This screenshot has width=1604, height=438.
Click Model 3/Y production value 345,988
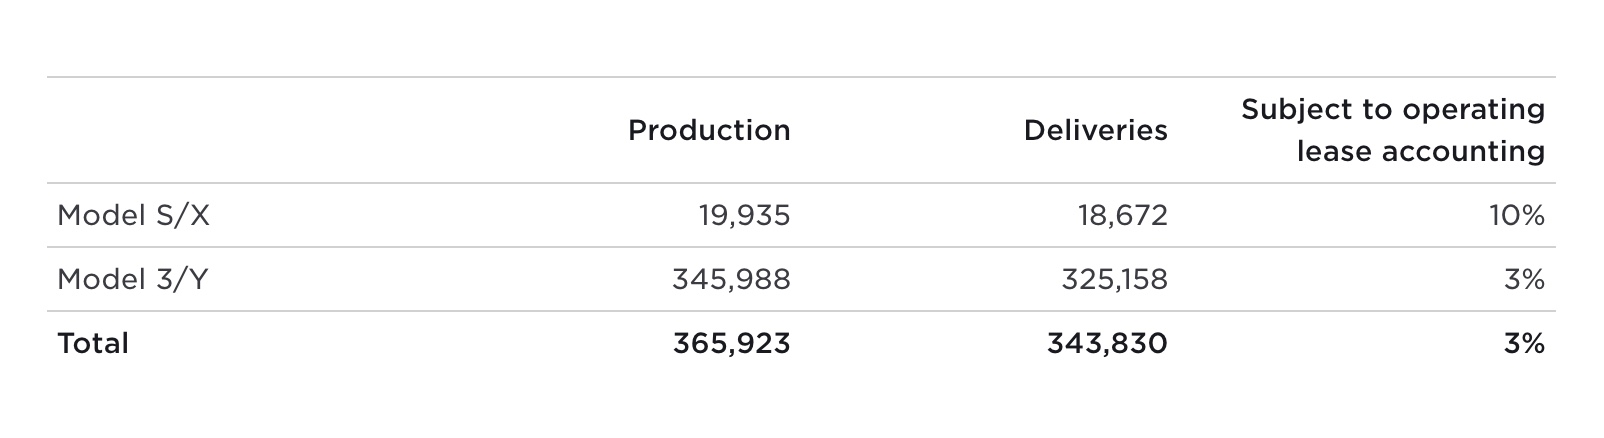tap(731, 279)
